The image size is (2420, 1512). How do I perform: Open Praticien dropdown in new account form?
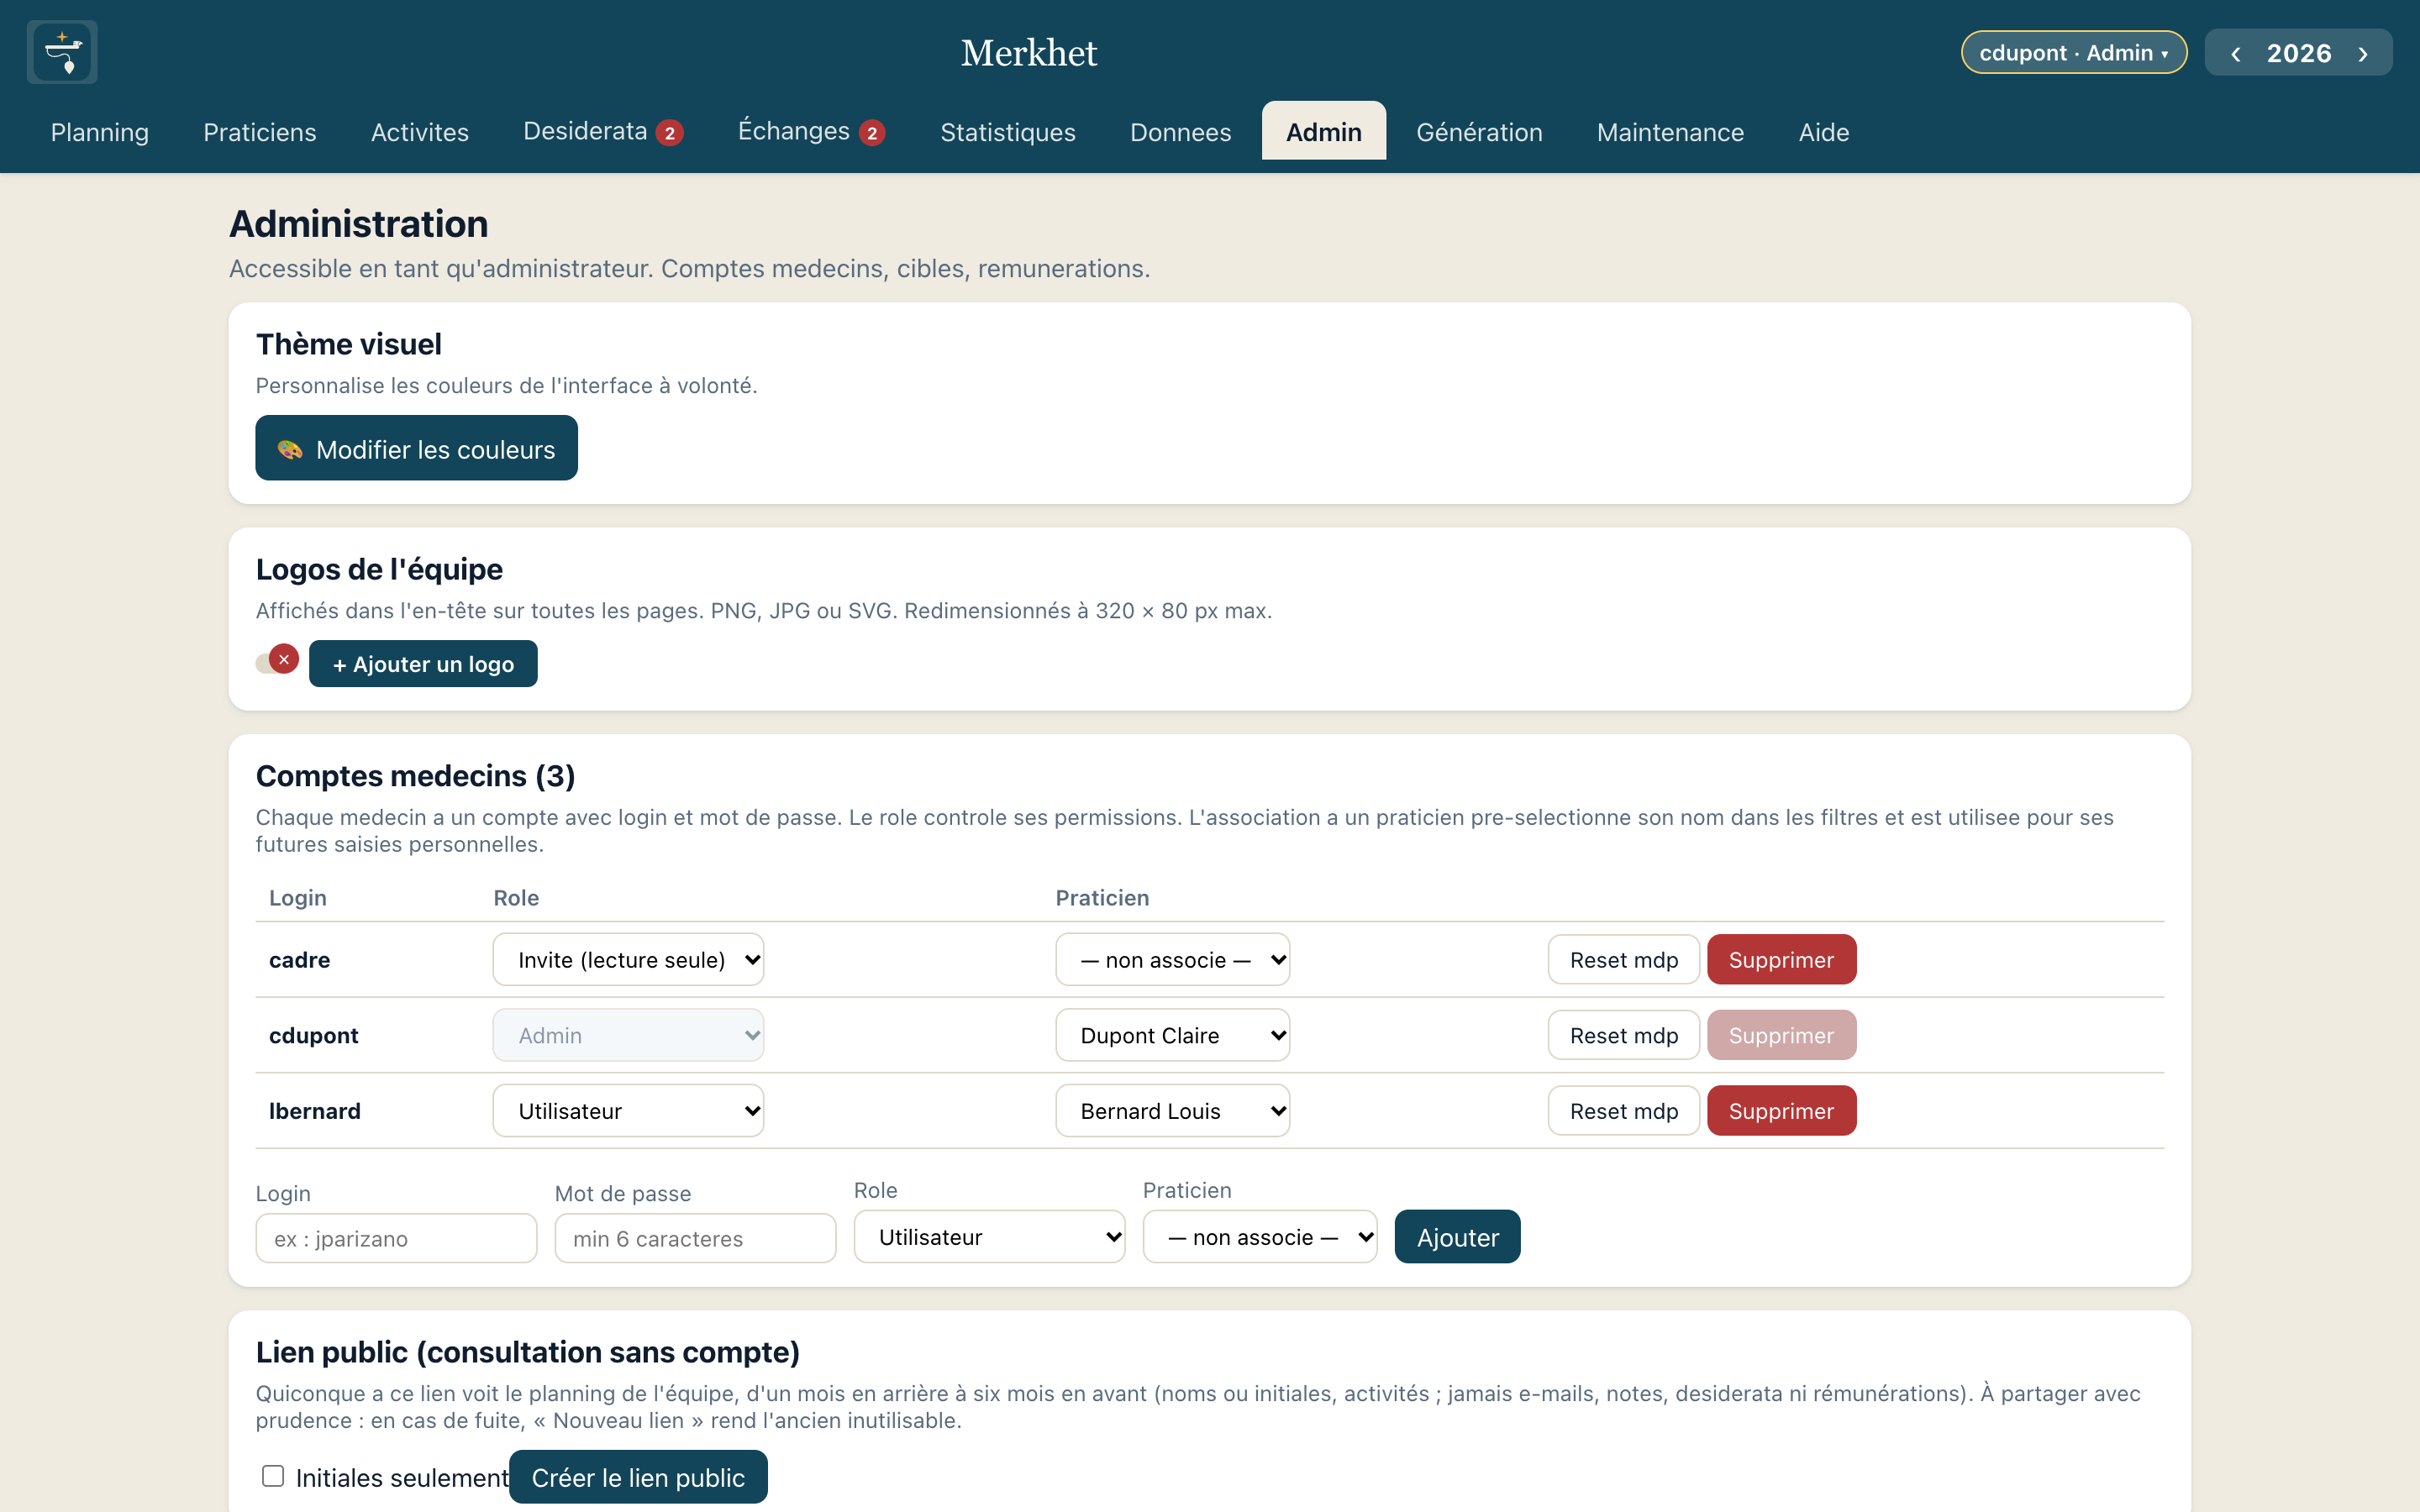pyautogui.click(x=1260, y=1237)
